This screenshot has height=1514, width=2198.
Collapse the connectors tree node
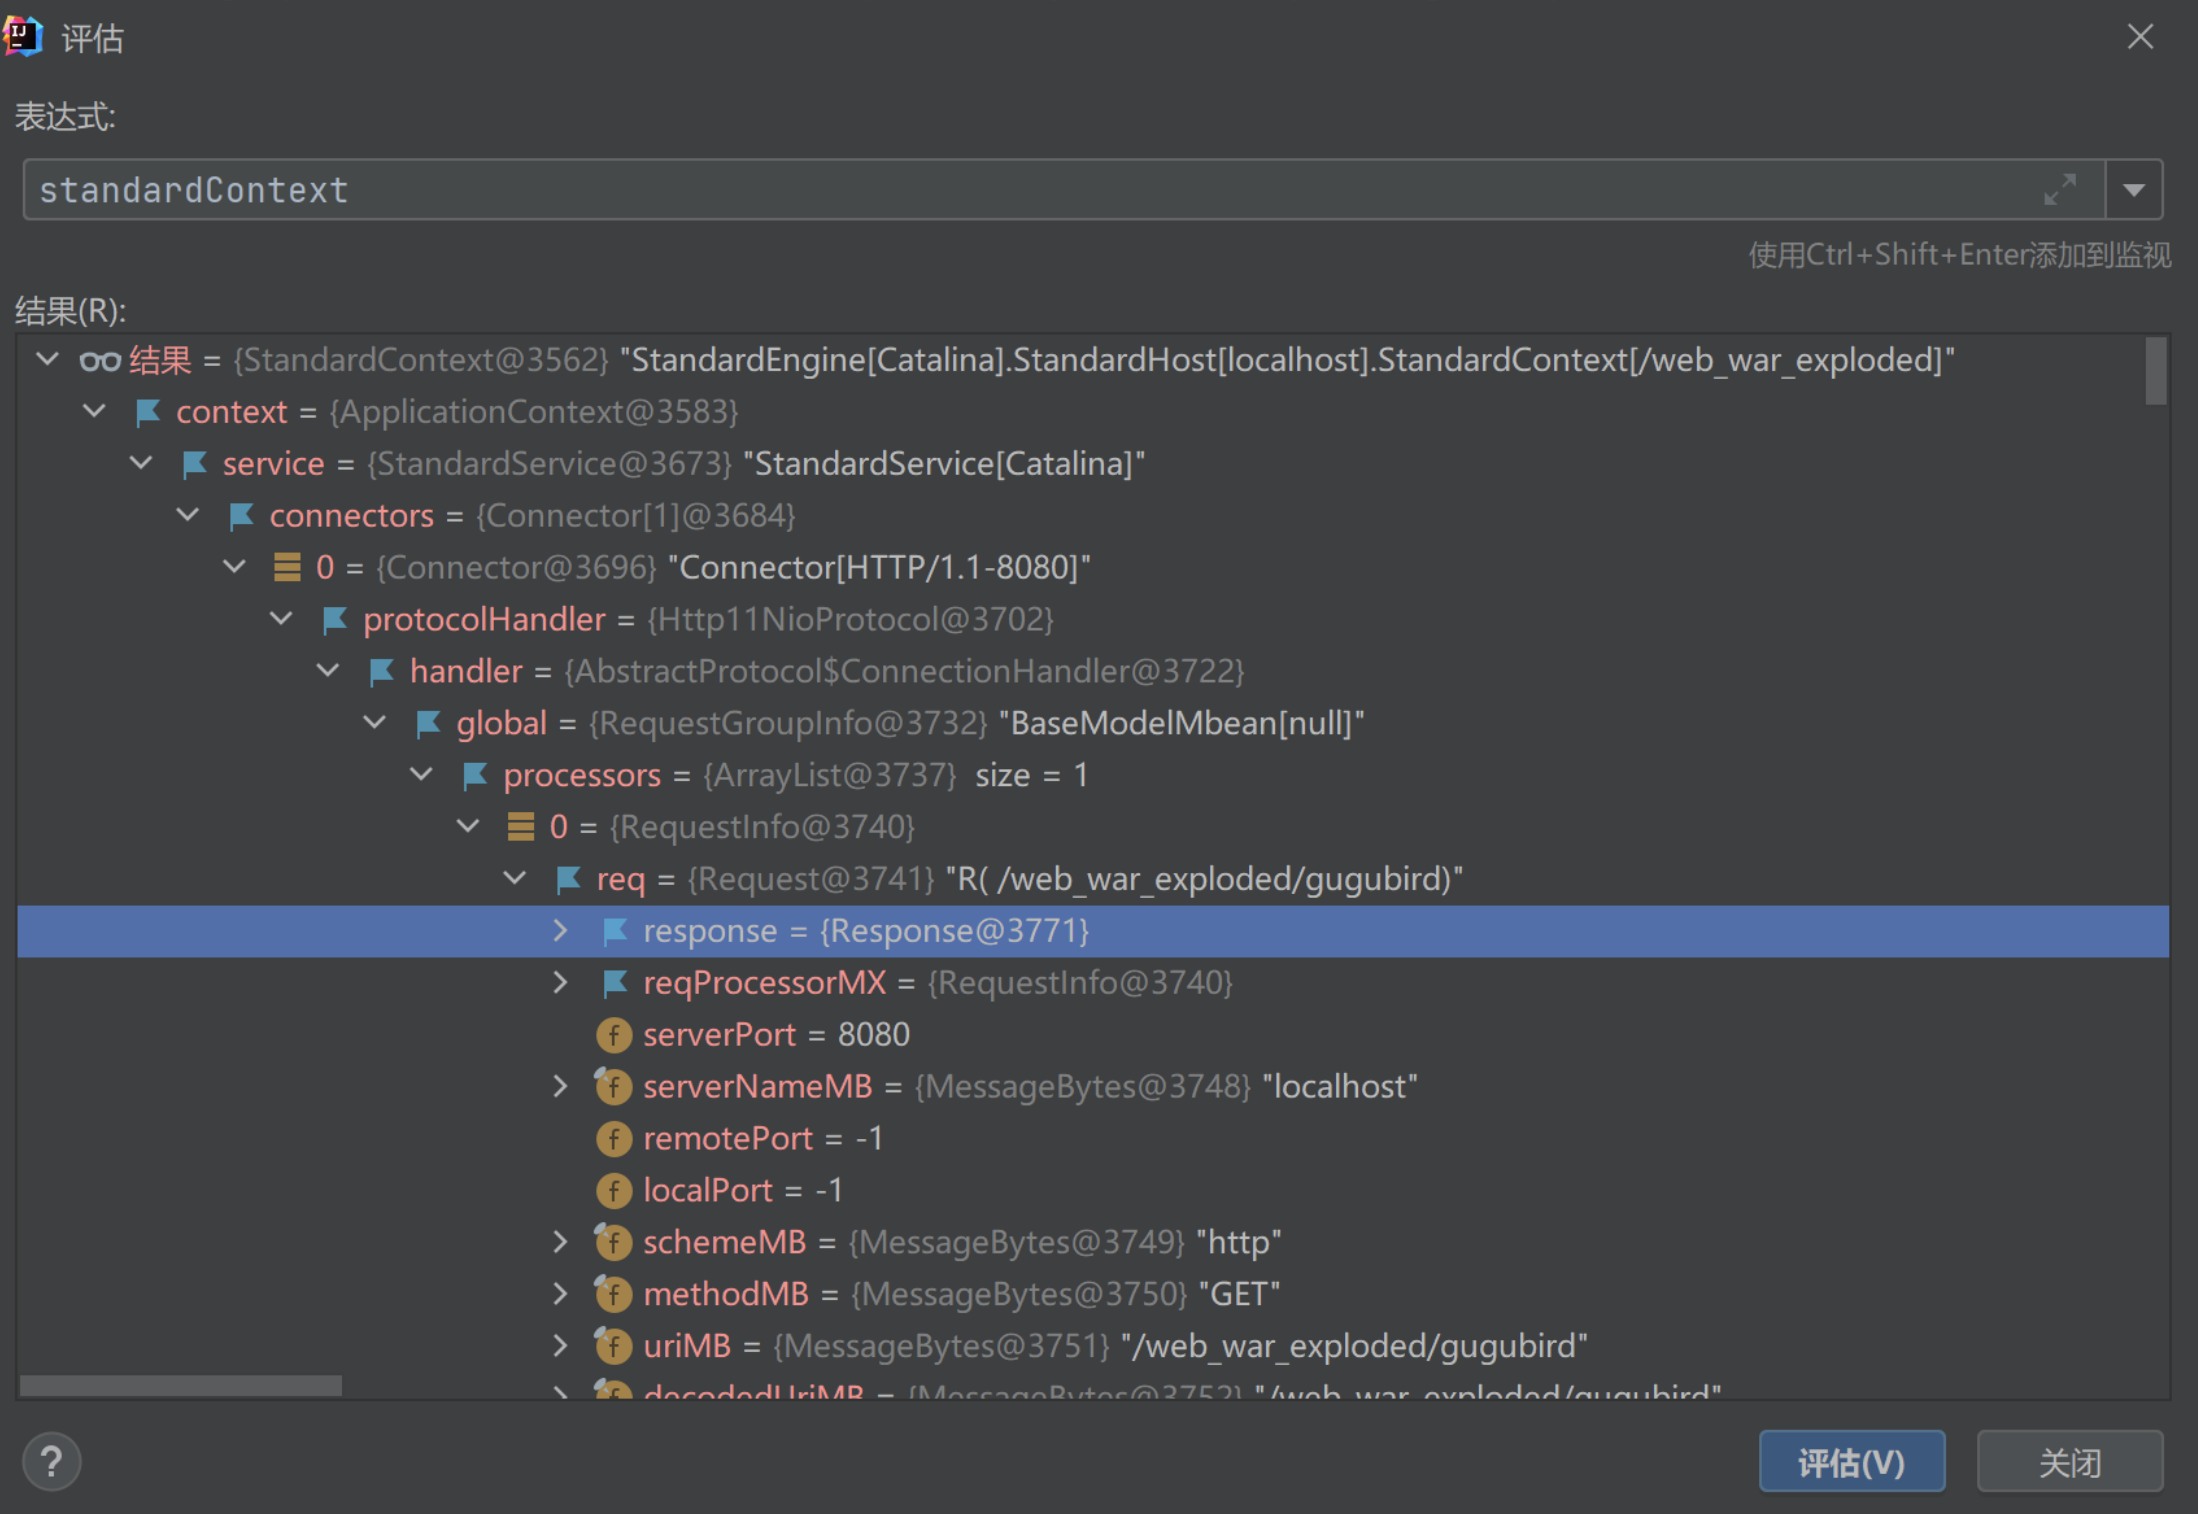(188, 515)
